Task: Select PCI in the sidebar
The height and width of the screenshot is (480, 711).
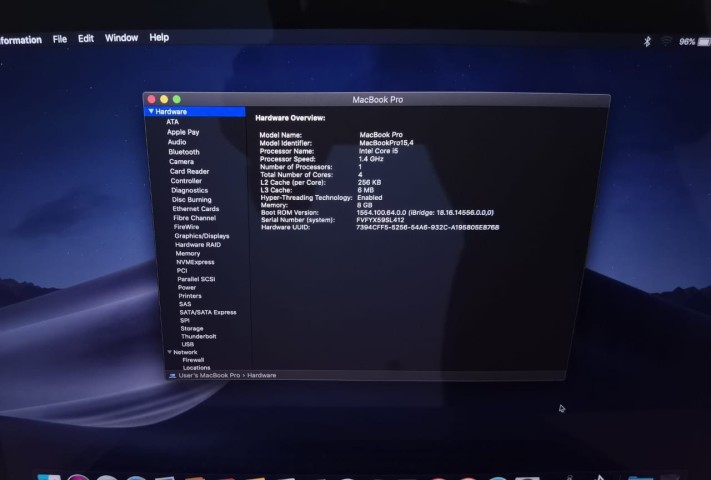Action: point(182,270)
